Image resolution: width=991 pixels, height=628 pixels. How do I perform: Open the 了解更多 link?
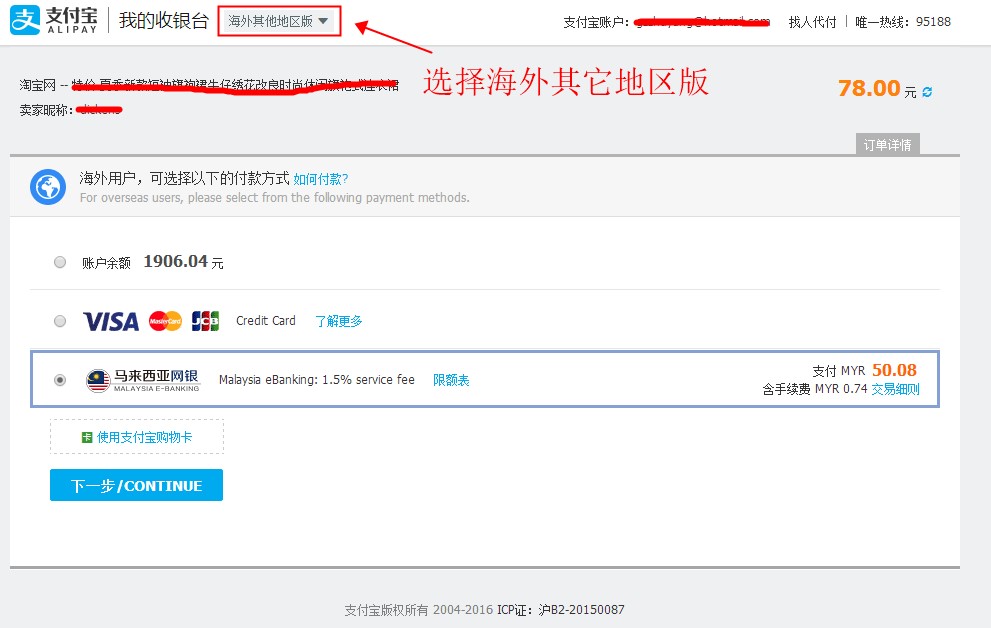click(339, 321)
